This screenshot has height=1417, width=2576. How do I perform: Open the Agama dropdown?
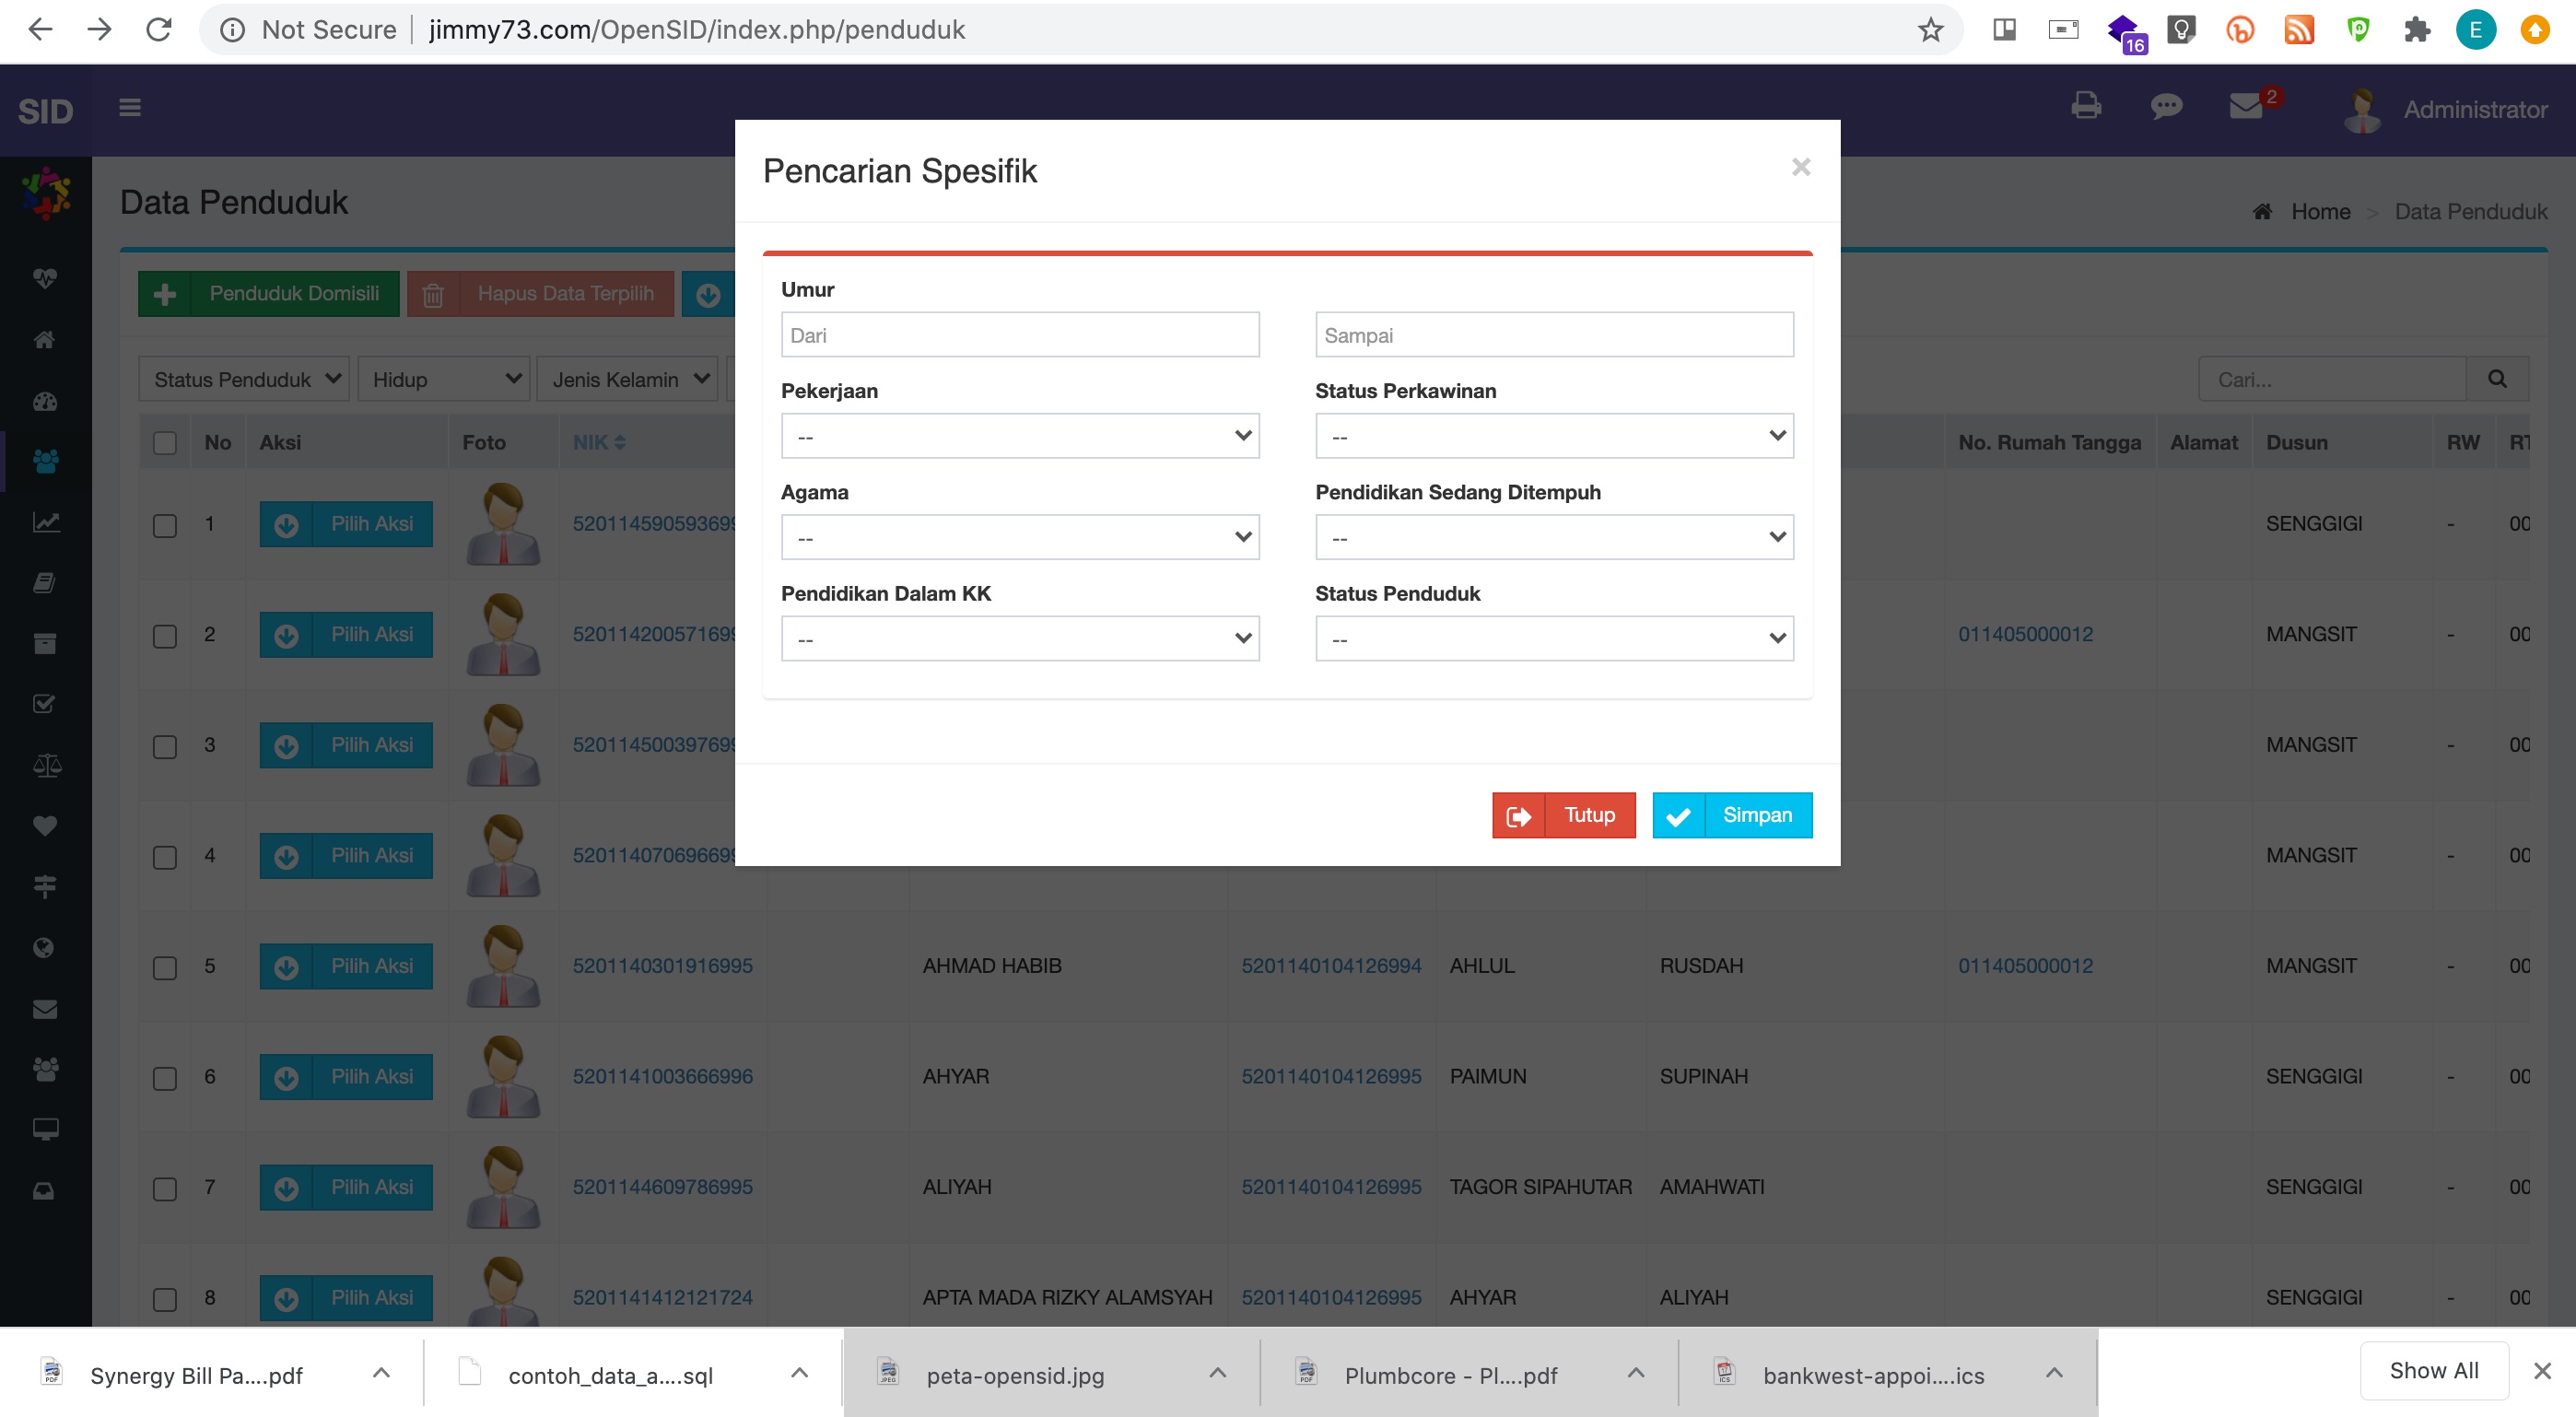[x=1020, y=538]
